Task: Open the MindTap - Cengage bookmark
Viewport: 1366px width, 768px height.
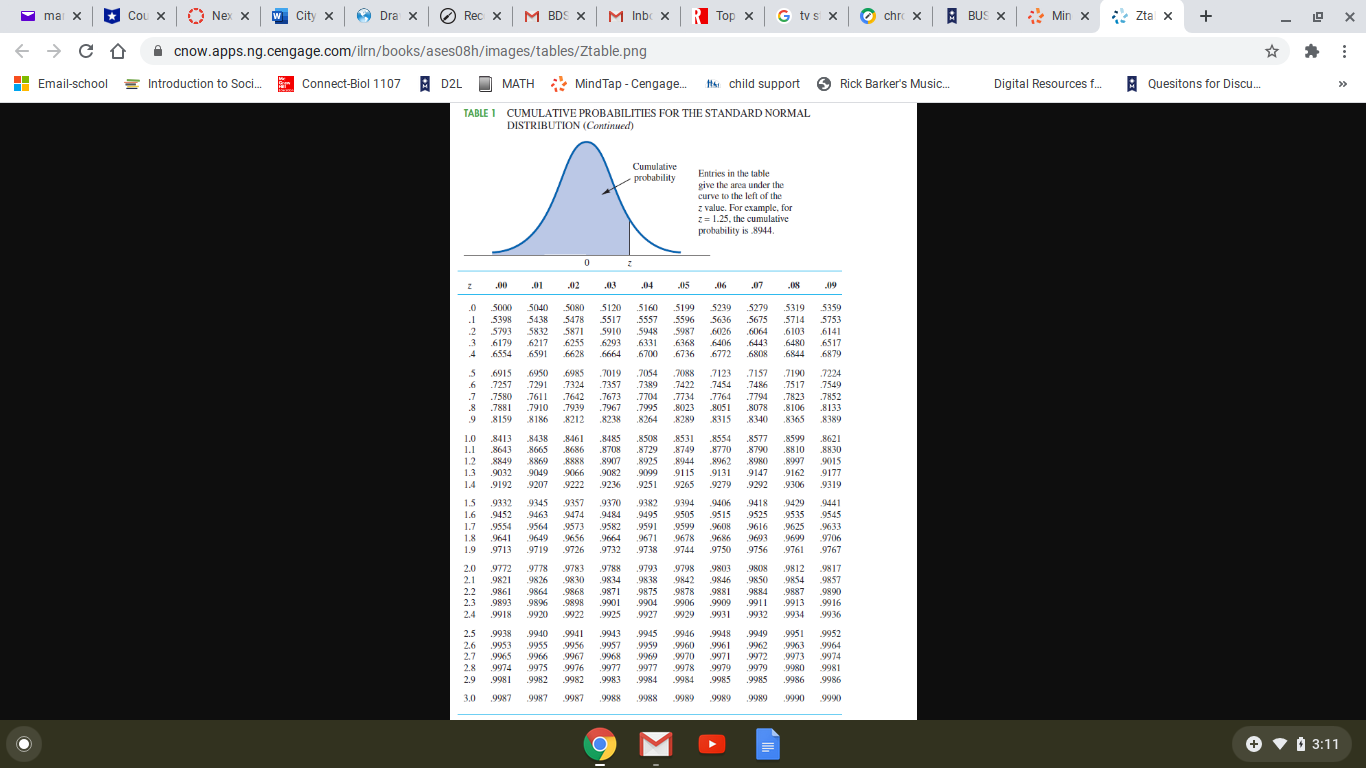Action: pyautogui.click(x=619, y=84)
